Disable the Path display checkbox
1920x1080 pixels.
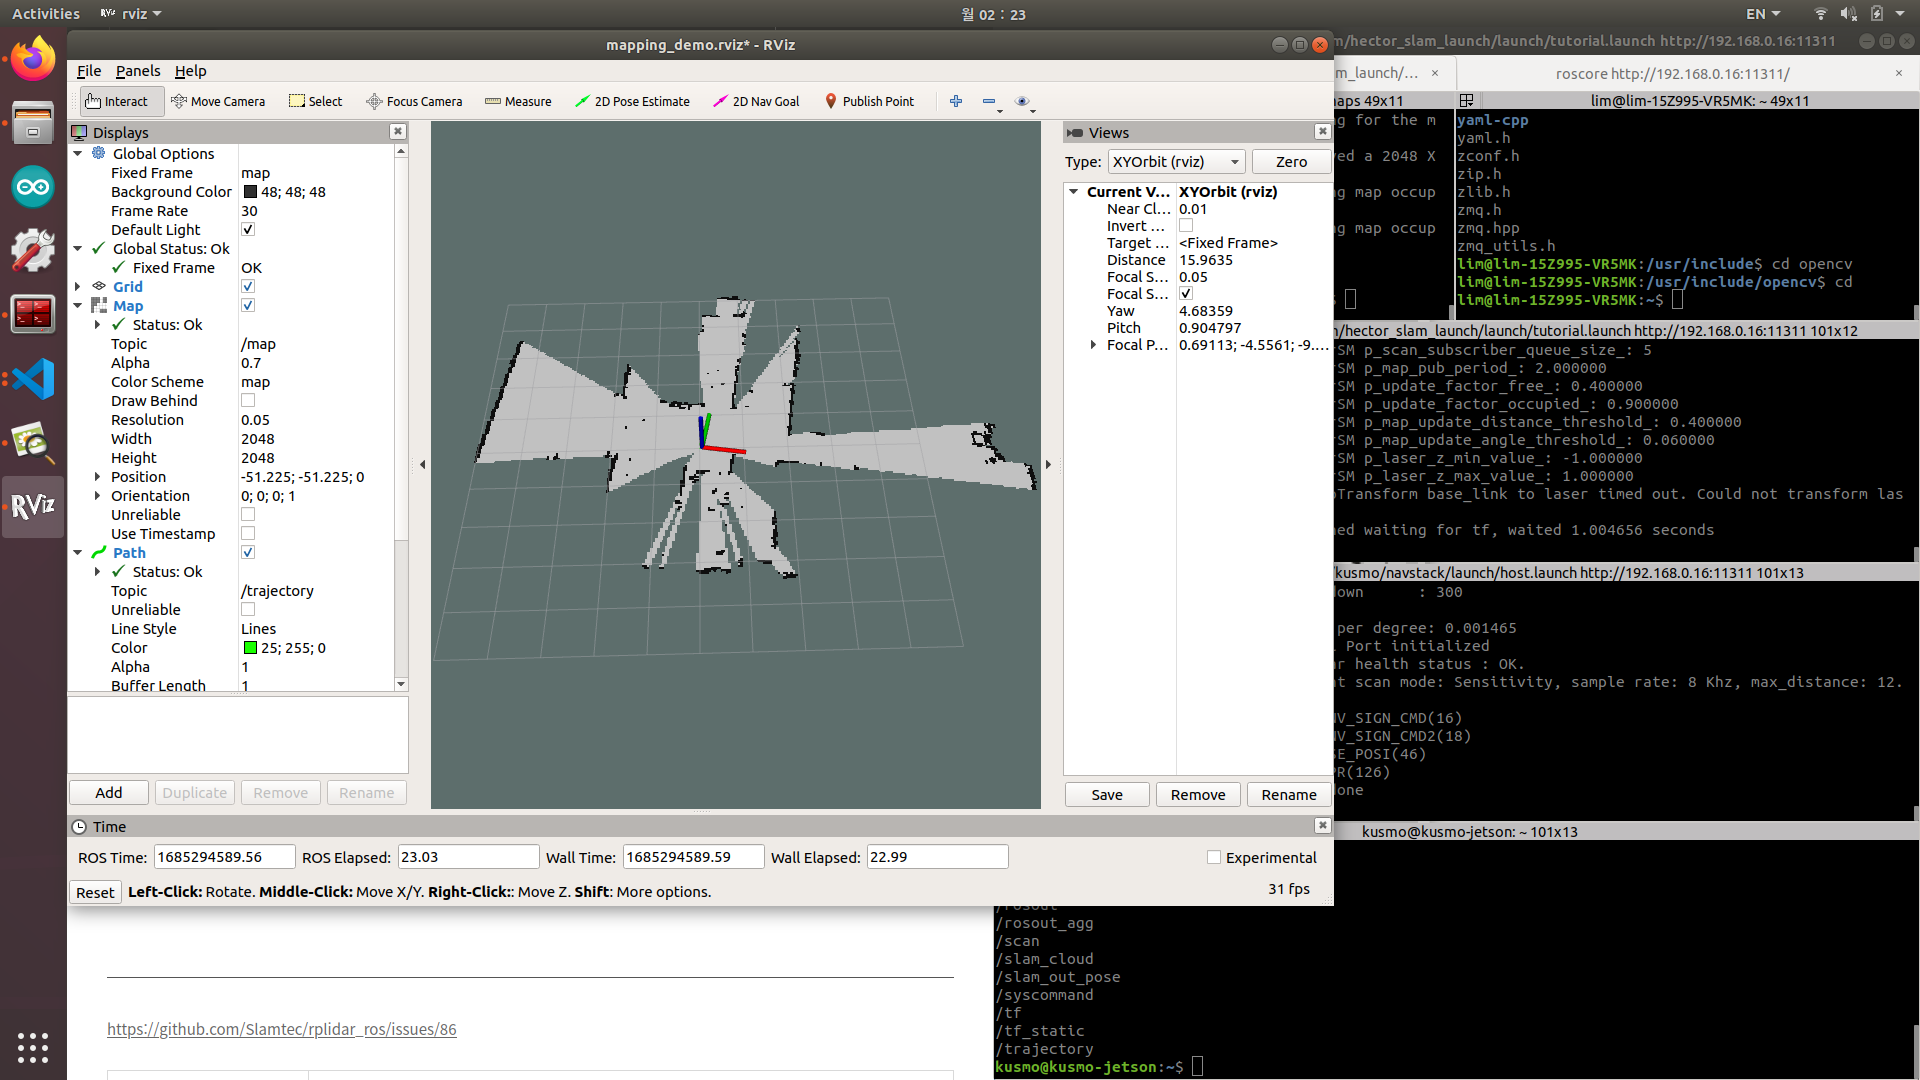pos(248,553)
